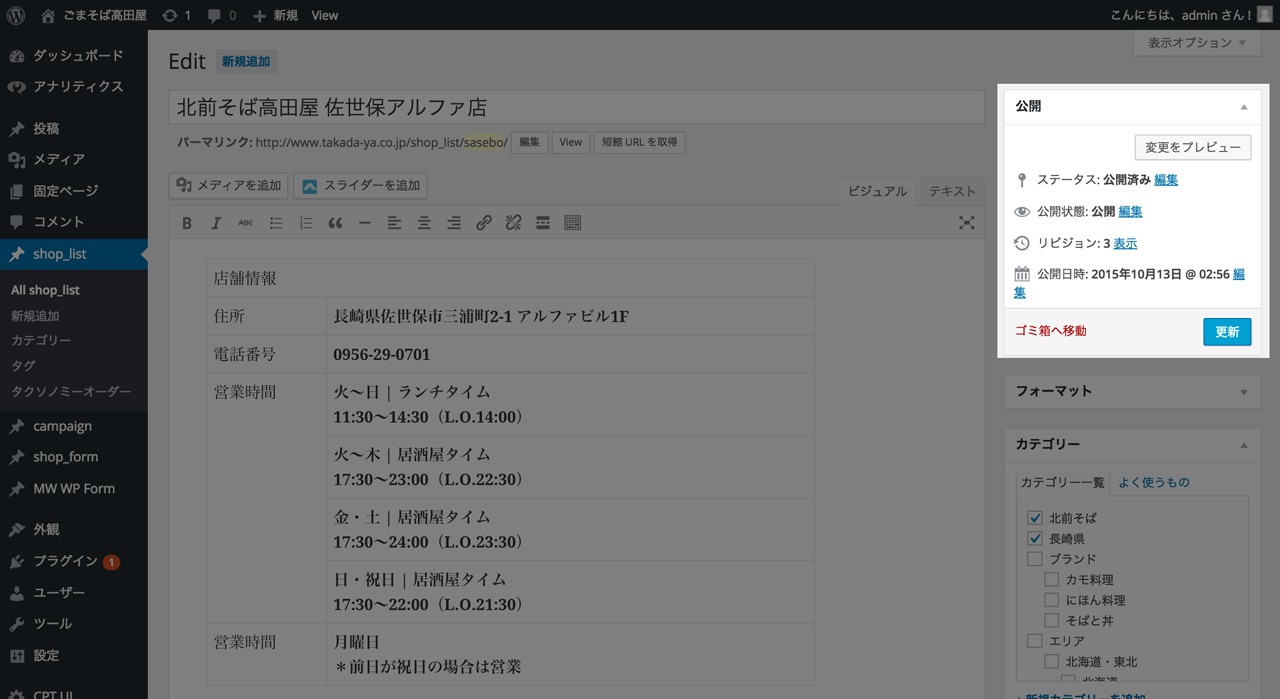
Task: Click 変更をプレビュー button
Action: coord(1193,147)
